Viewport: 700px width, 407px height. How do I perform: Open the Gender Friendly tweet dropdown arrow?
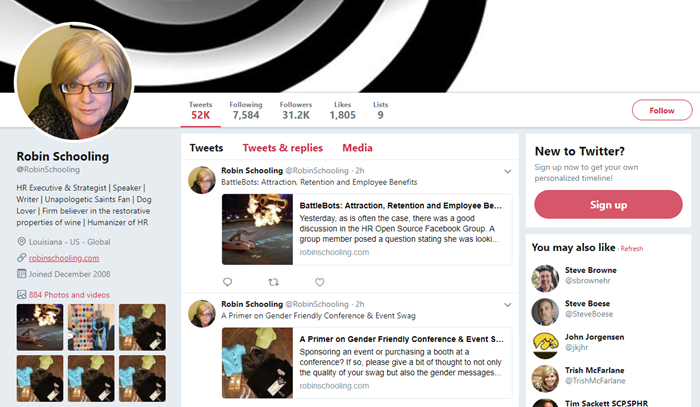[x=507, y=305]
